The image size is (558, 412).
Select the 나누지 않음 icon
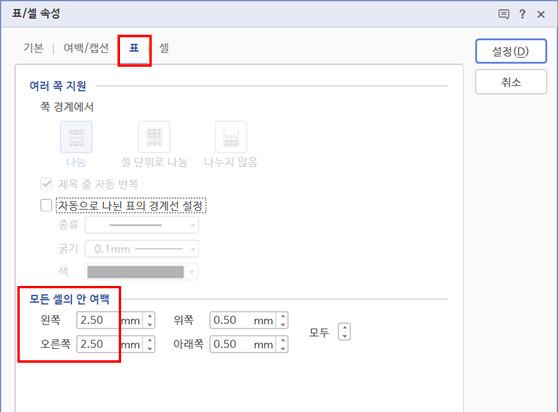point(231,137)
